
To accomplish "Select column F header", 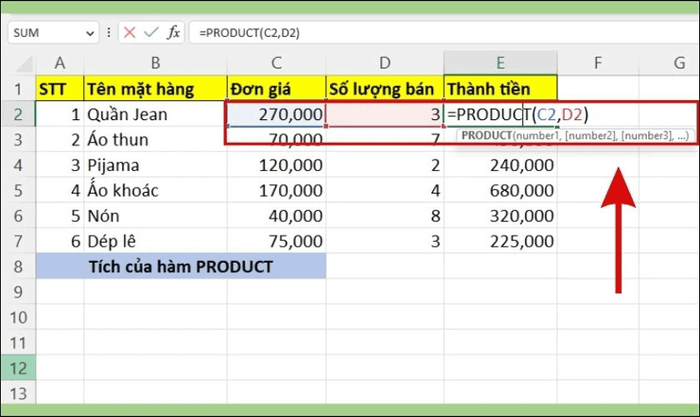I will (x=598, y=63).
